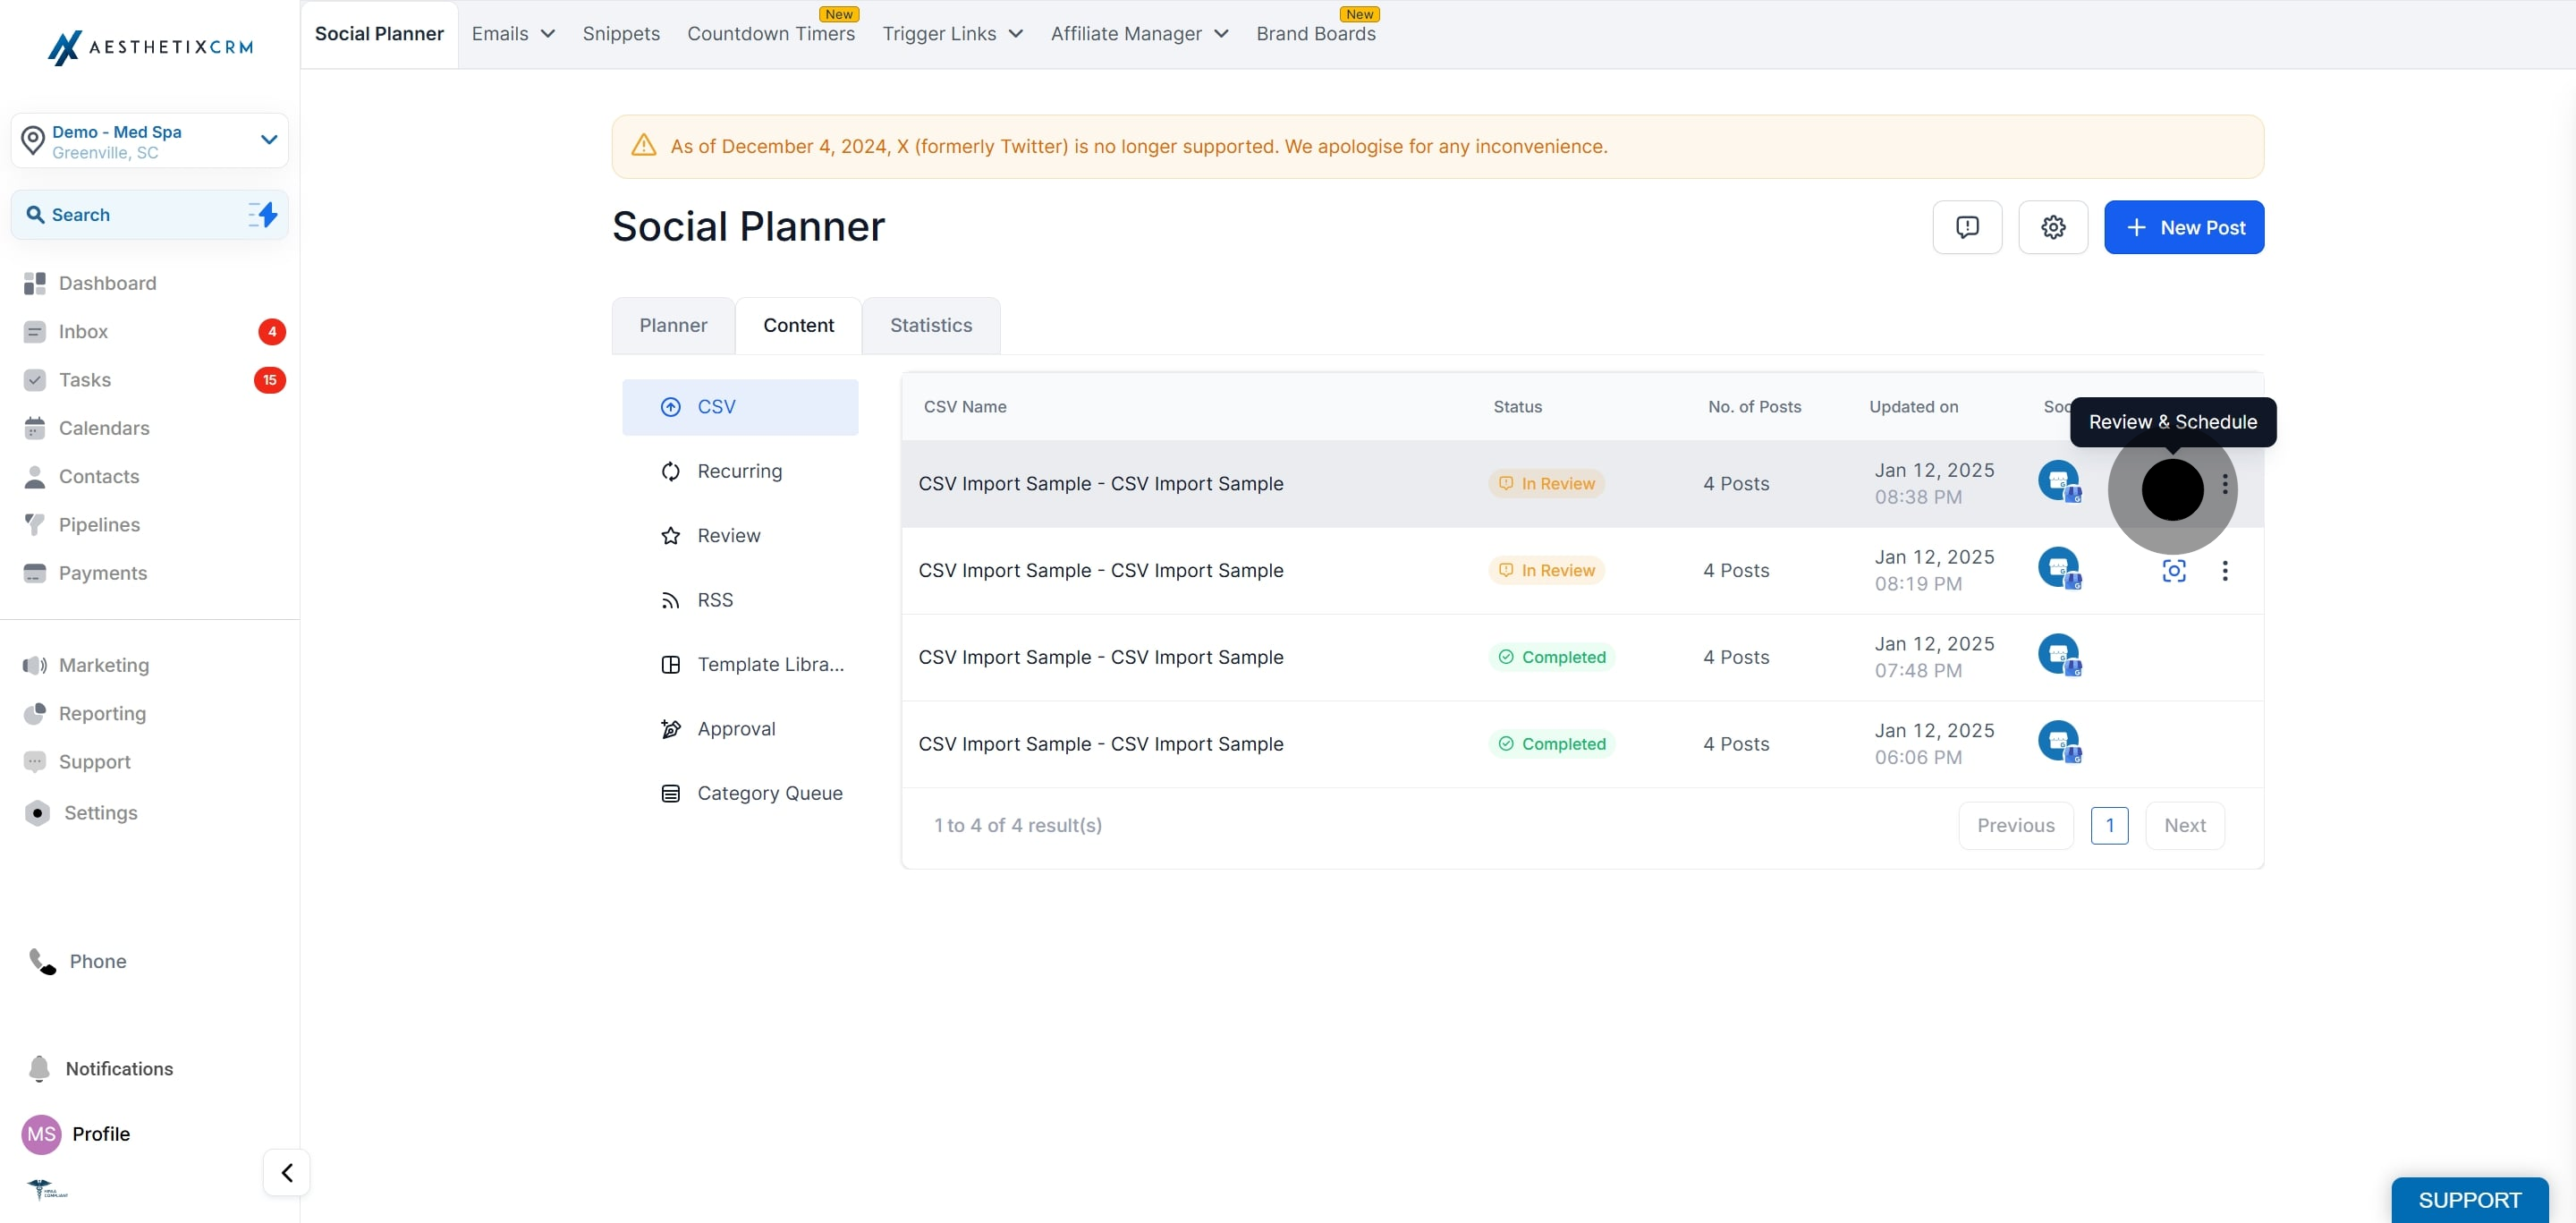The image size is (2576, 1223).
Task: Open the feedback message icon button
Action: click(x=1967, y=227)
